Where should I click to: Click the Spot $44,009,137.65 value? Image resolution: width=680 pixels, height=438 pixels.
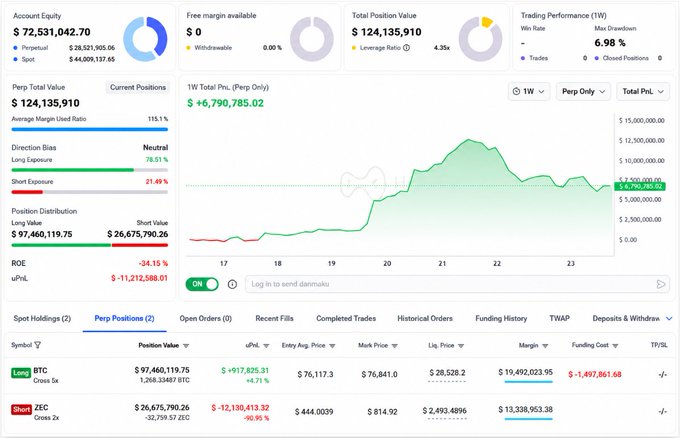(x=92, y=59)
